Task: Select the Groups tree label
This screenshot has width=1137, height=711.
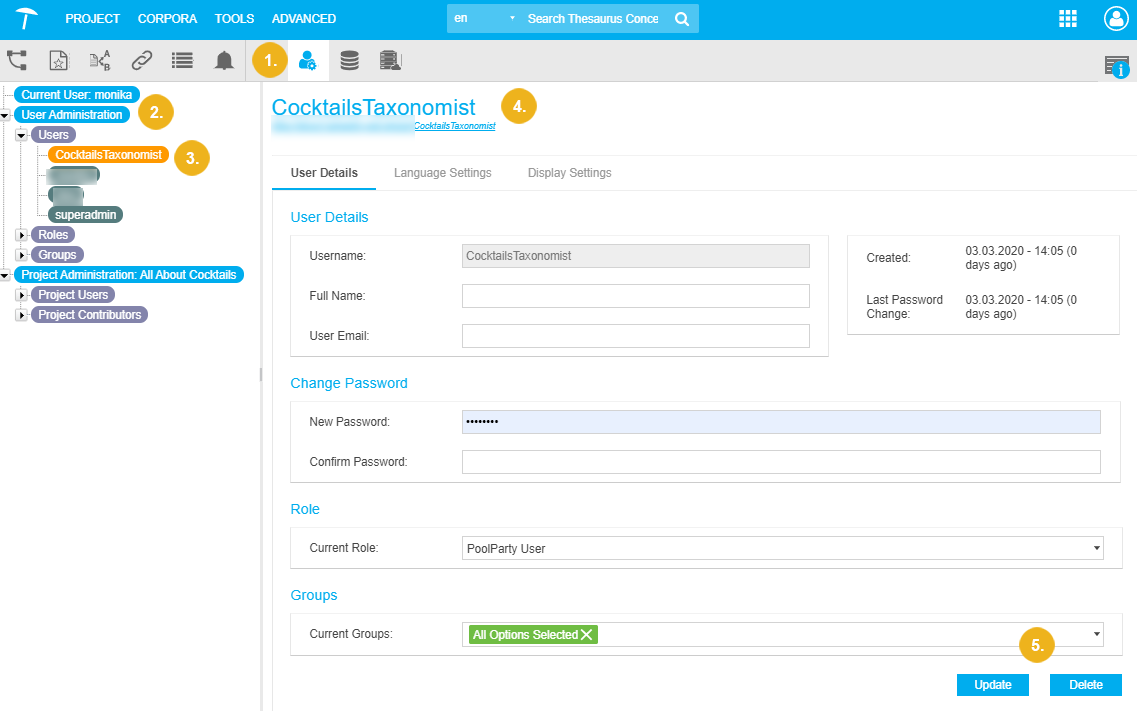Action: pos(57,255)
